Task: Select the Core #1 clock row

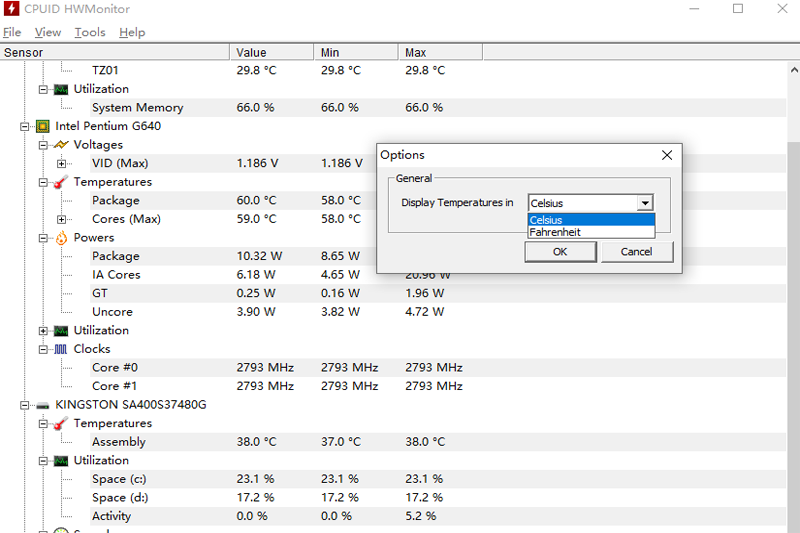Action: (437, 386)
